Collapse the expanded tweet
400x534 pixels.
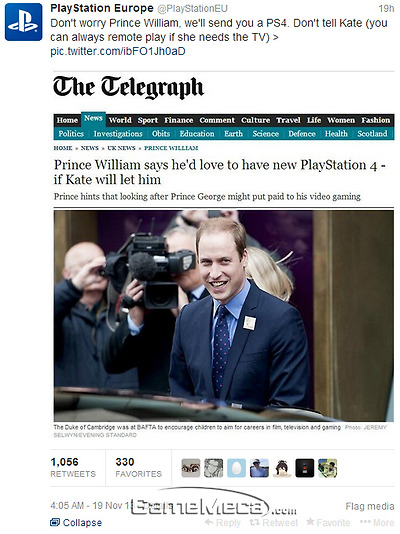click(76, 522)
